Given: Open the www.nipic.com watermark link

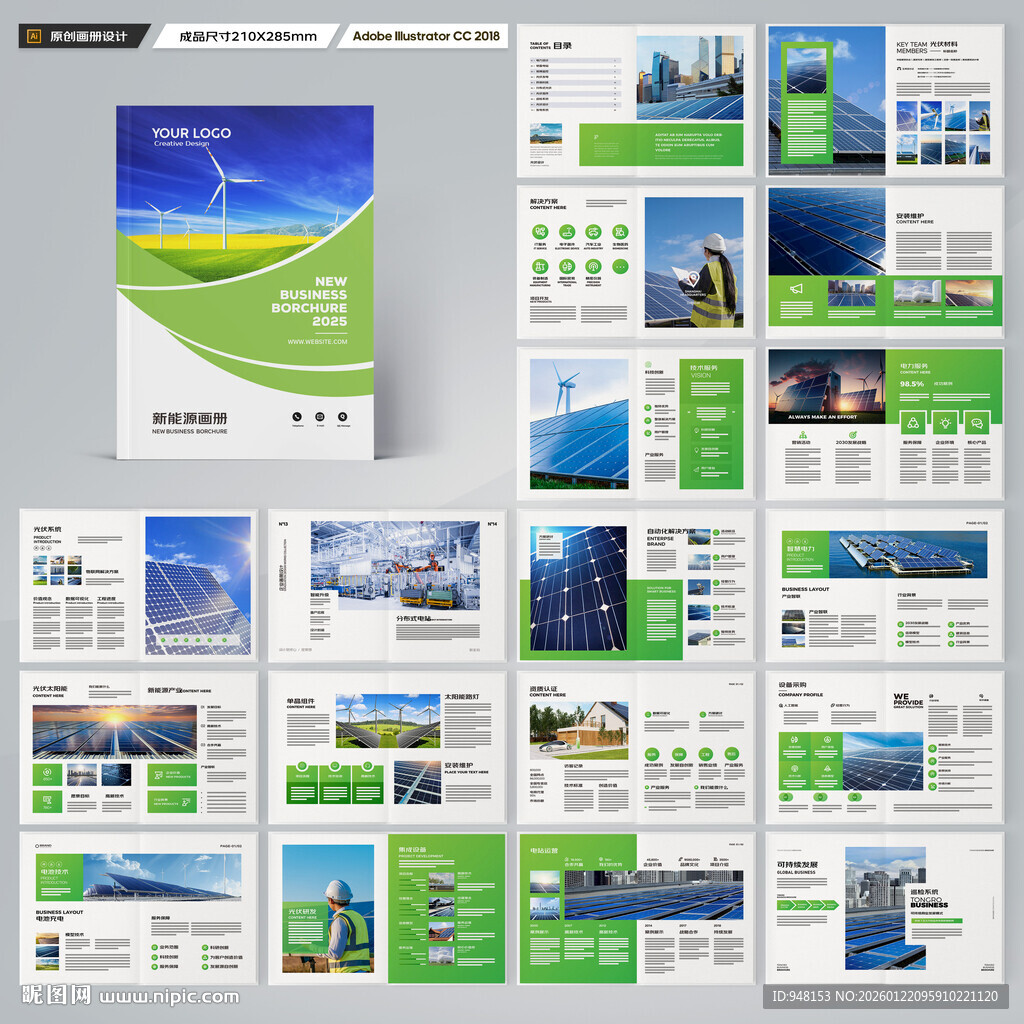Looking at the screenshot, I should [x=169, y=997].
